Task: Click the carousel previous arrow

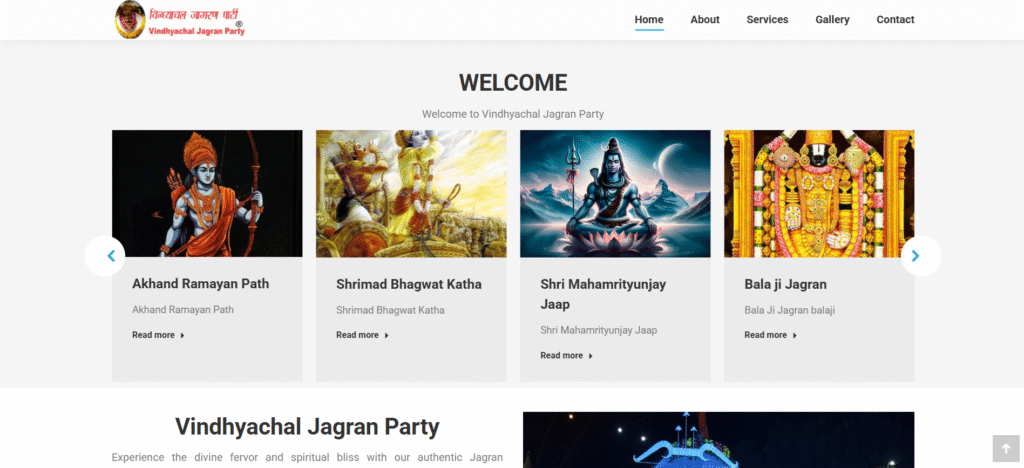Action: tap(105, 256)
